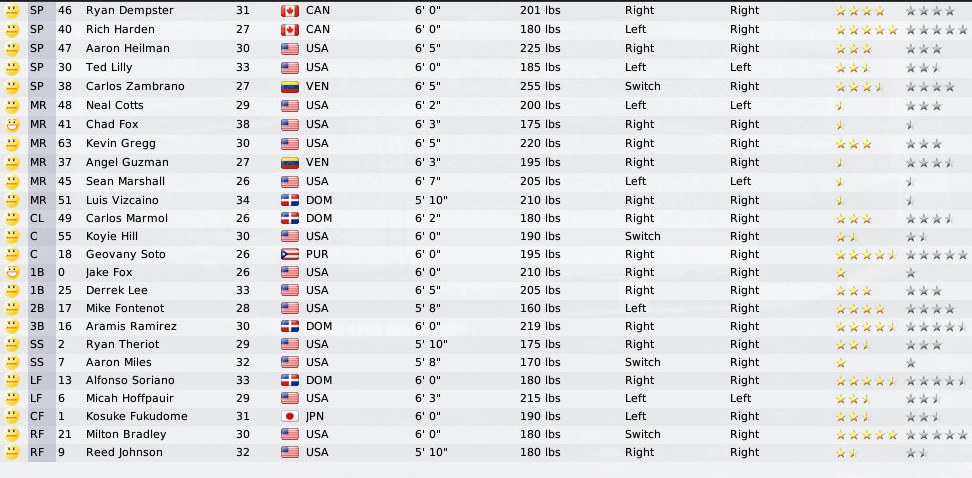Click the grinning morale face for Chad Fox
This screenshot has width=972, height=478.
pyautogui.click(x=12, y=125)
